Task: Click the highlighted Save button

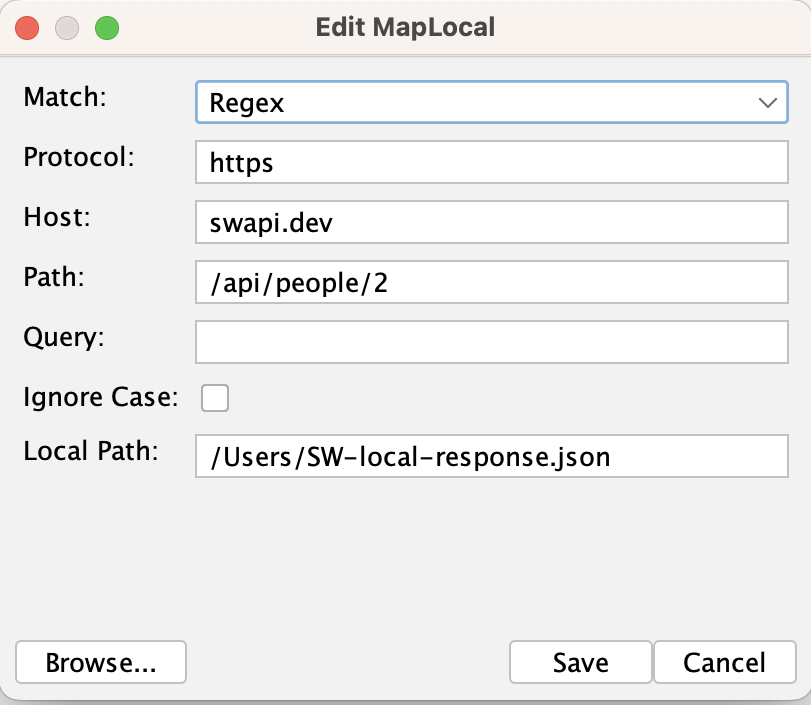Action: point(580,661)
